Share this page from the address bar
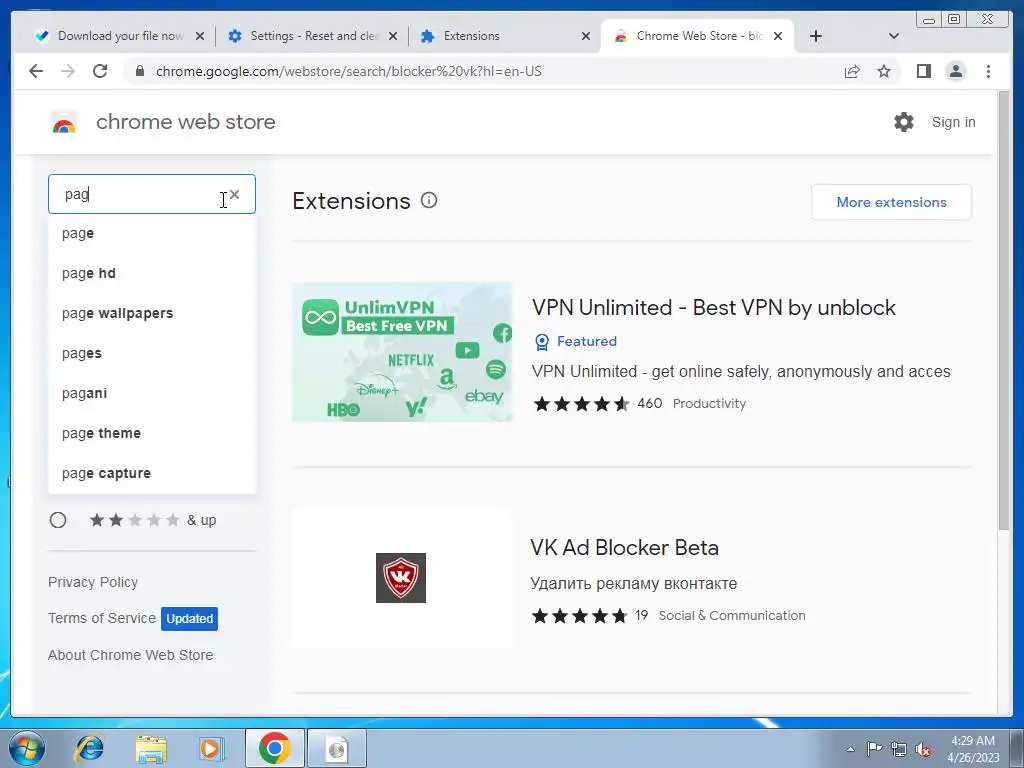Screen dimensions: 1024x768 click(x=852, y=71)
